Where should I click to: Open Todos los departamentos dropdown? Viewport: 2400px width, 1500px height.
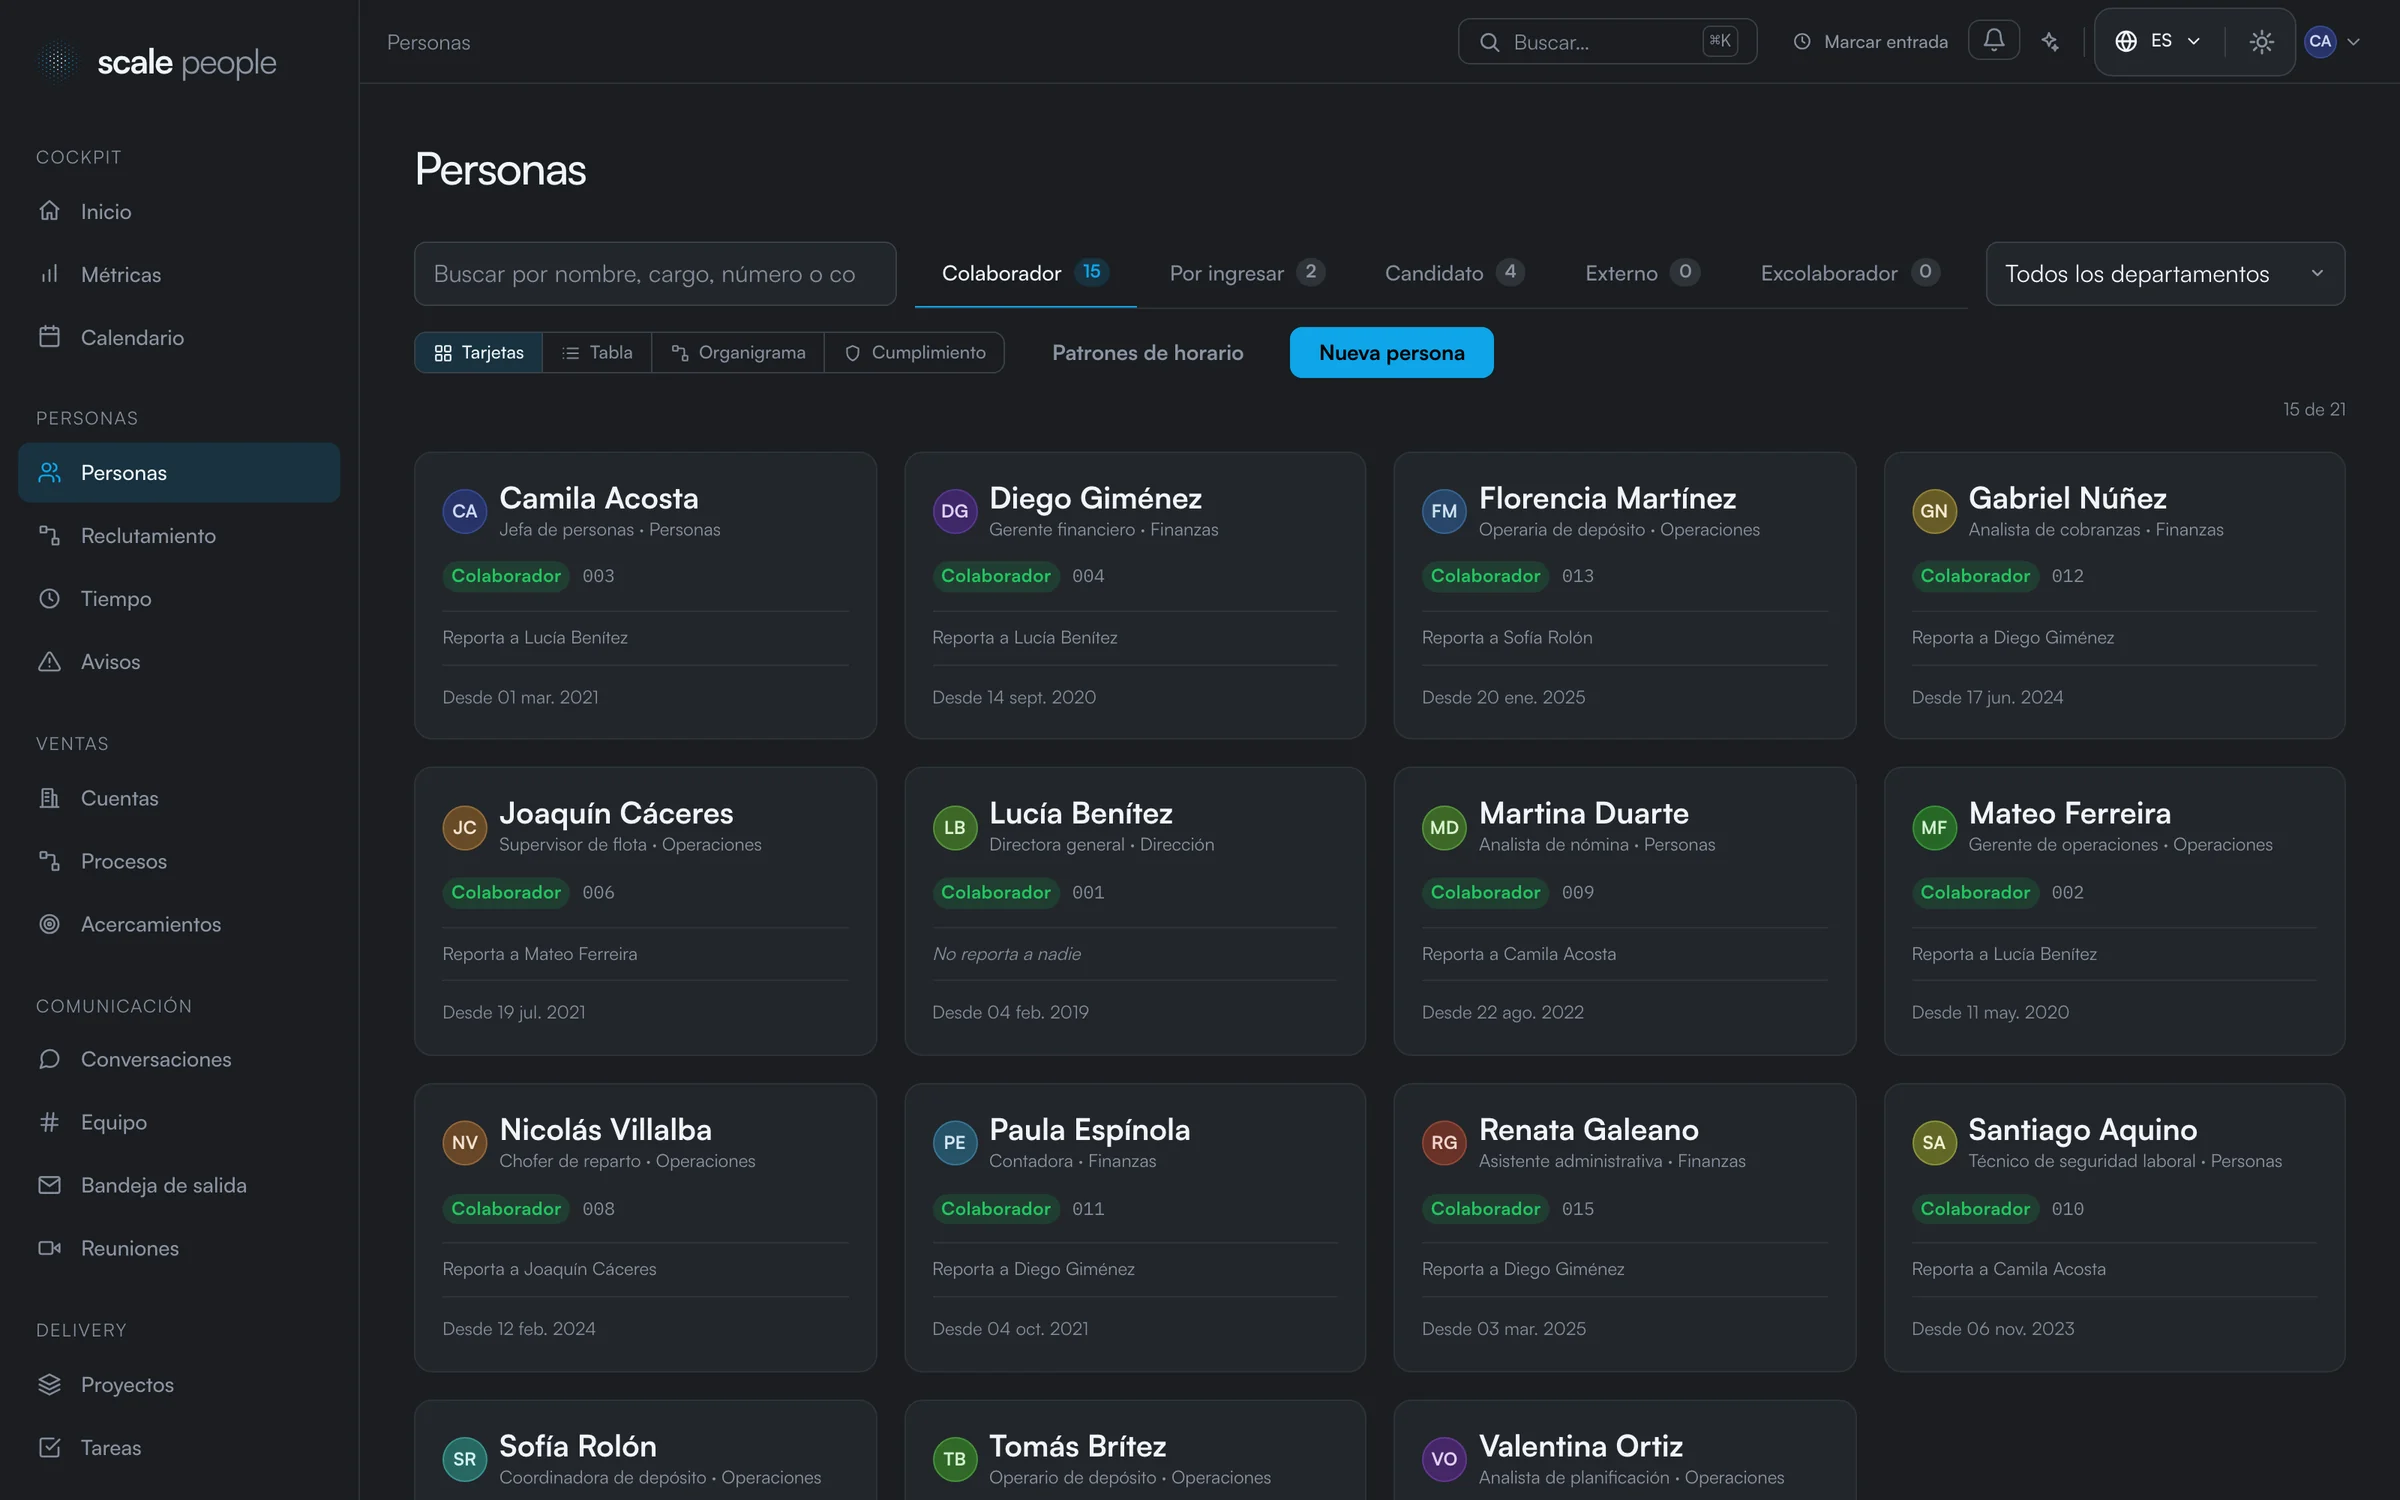pyautogui.click(x=2165, y=274)
